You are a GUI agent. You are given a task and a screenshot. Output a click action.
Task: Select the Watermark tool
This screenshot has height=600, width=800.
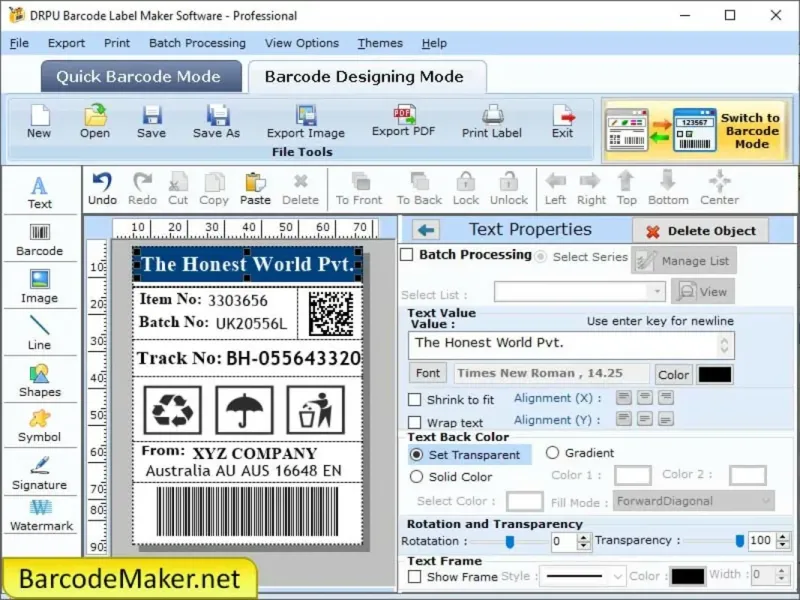pyautogui.click(x=41, y=516)
